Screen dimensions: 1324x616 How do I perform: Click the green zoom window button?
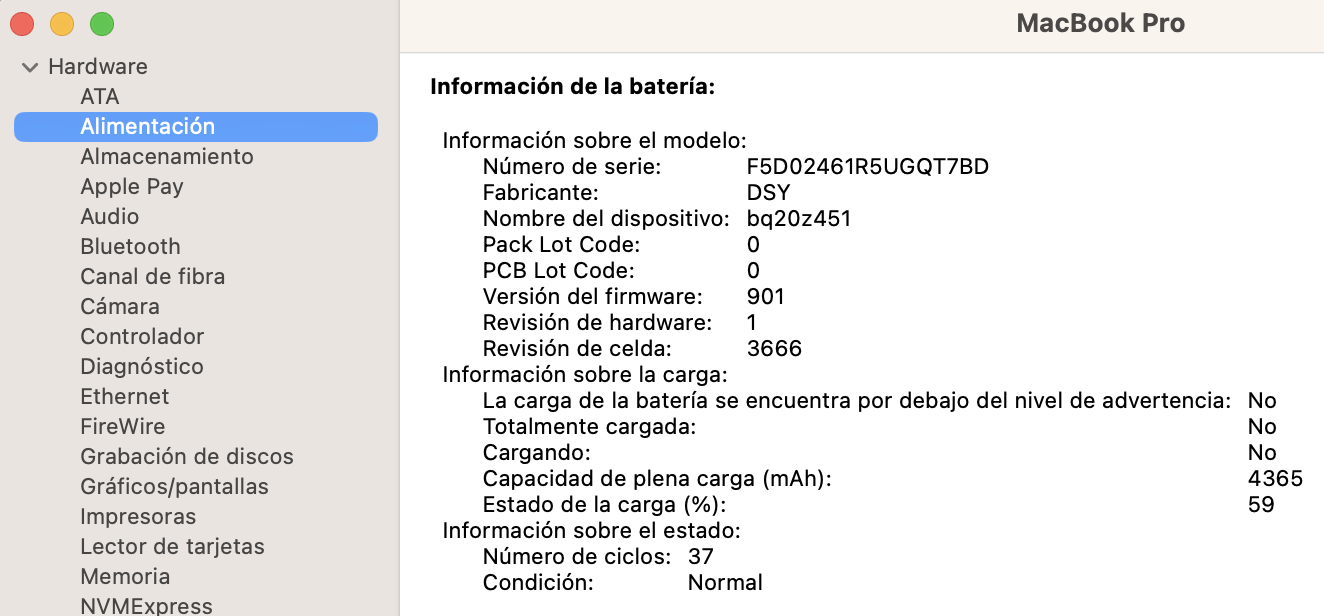click(x=102, y=24)
